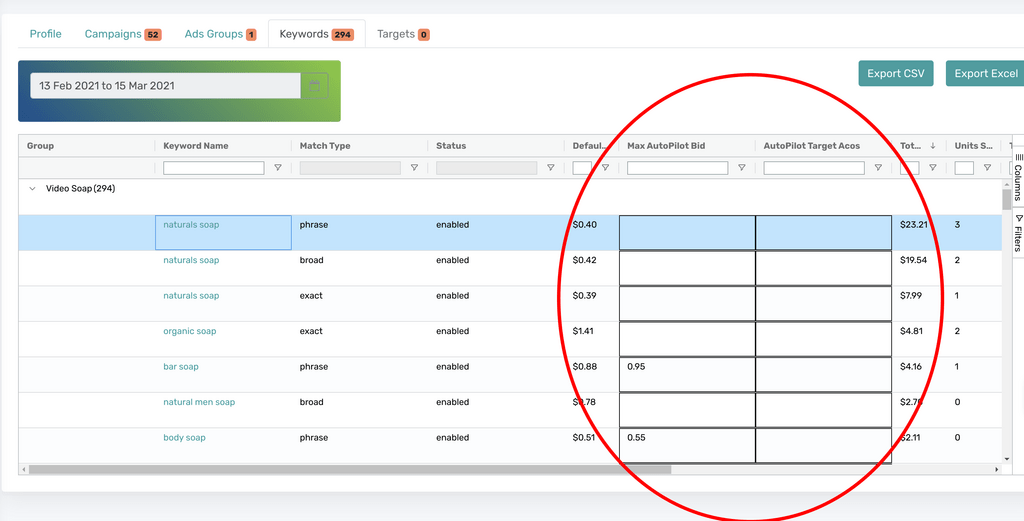The width and height of the screenshot is (1024, 521).
Task: Open the calendar date picker icon
Action: (314, 86)
